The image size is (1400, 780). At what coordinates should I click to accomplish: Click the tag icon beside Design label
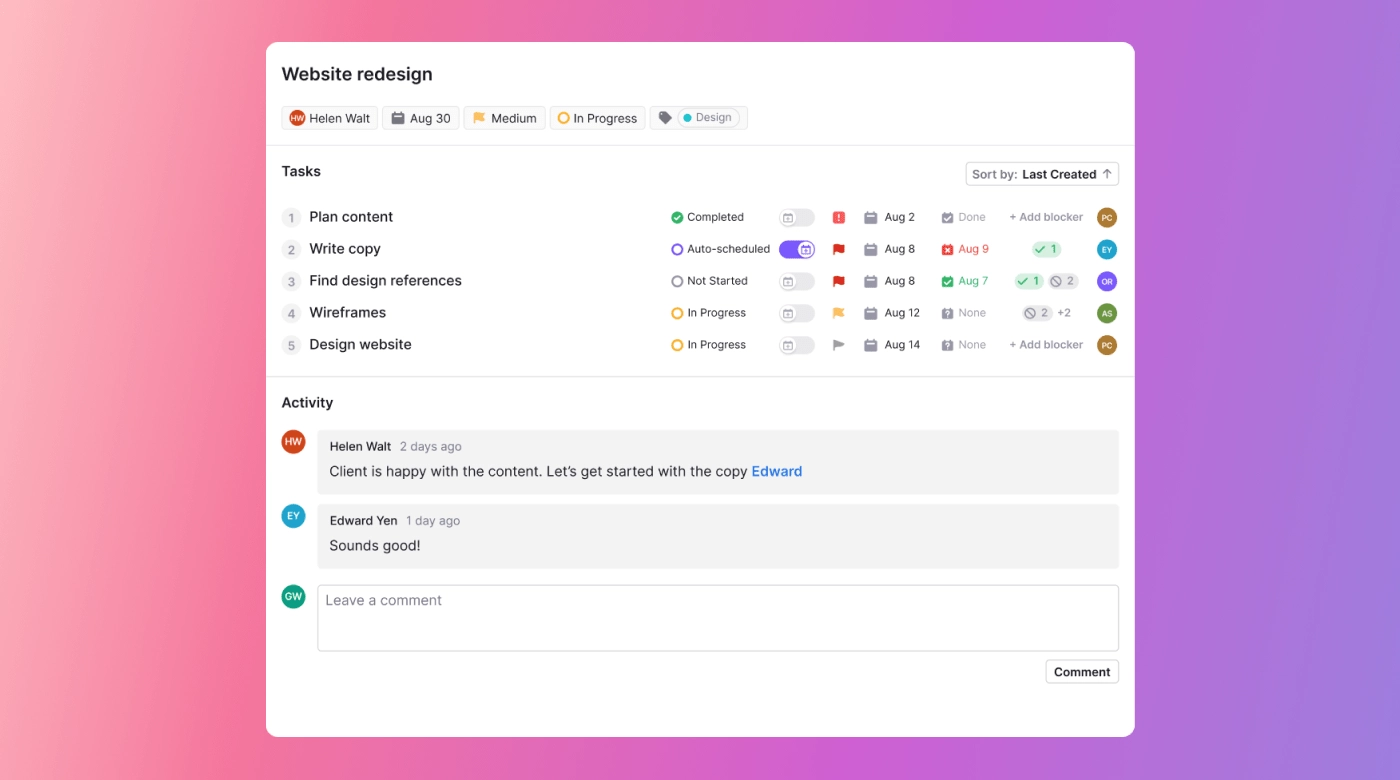[665, 118]
